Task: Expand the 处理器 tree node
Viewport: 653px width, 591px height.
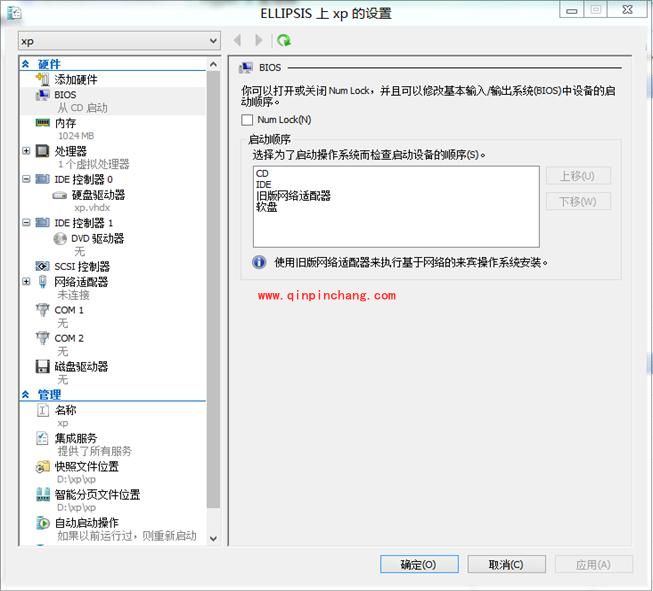Action: [x=26, y=151]
